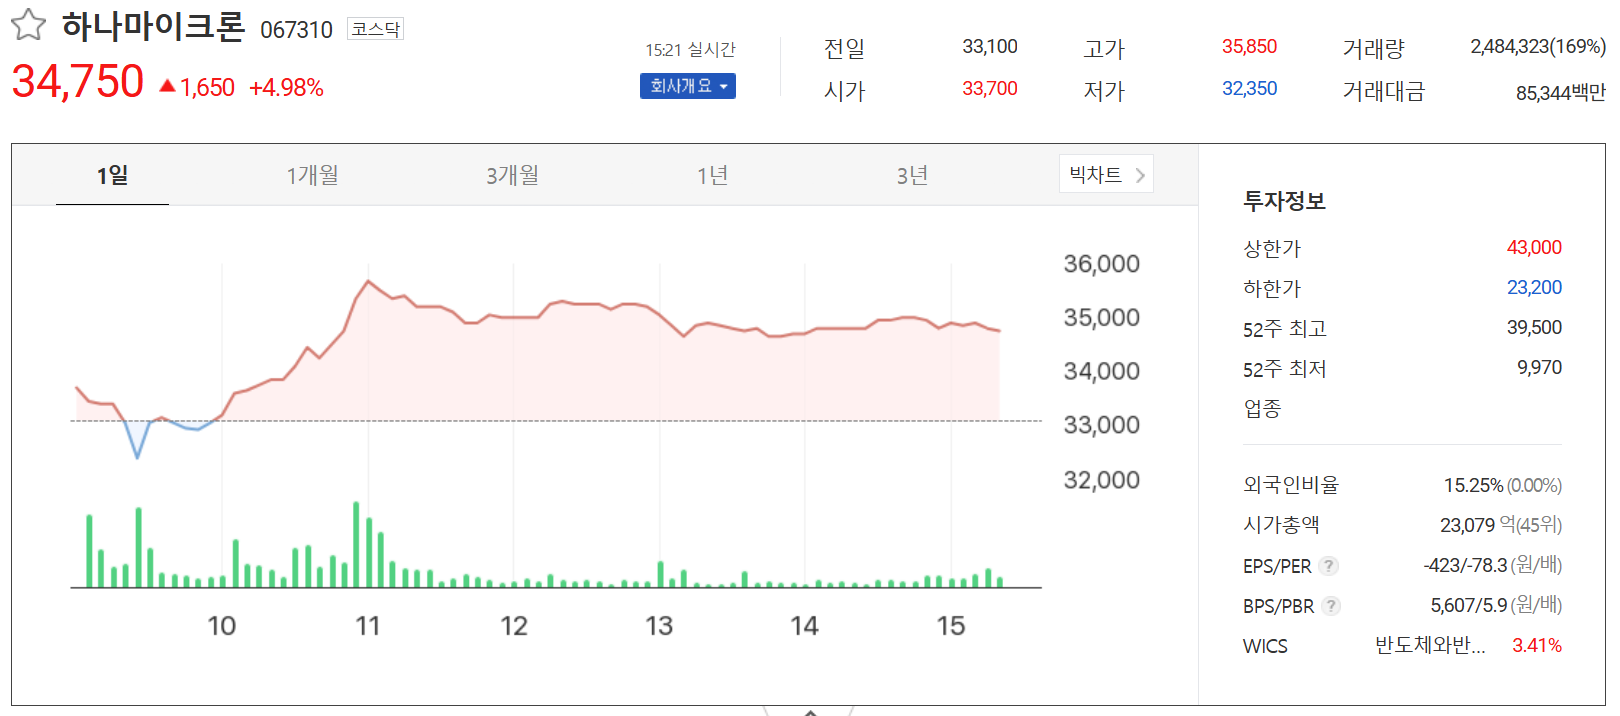Click the WICS change value 3.41%
The height and width of the screenshot is (716, 1620).
pos(1537,646)
